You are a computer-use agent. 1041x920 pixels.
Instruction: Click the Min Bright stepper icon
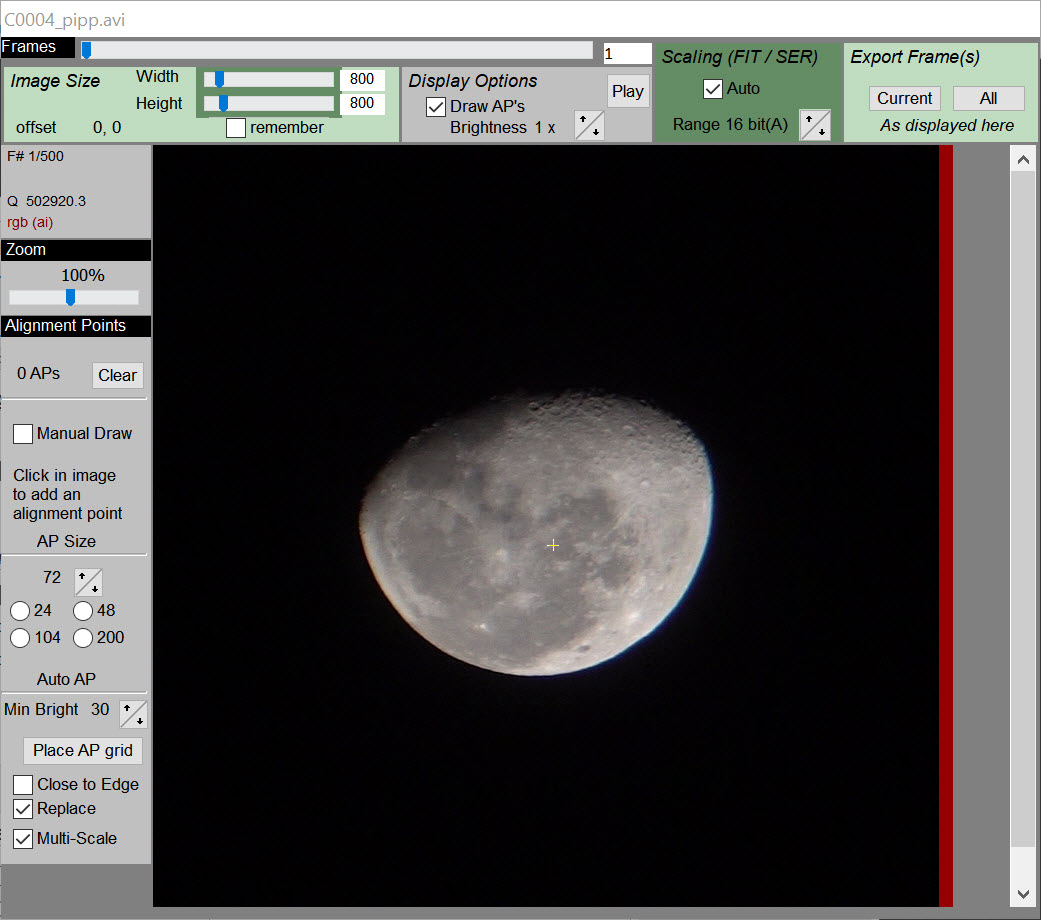click(133, 714)
